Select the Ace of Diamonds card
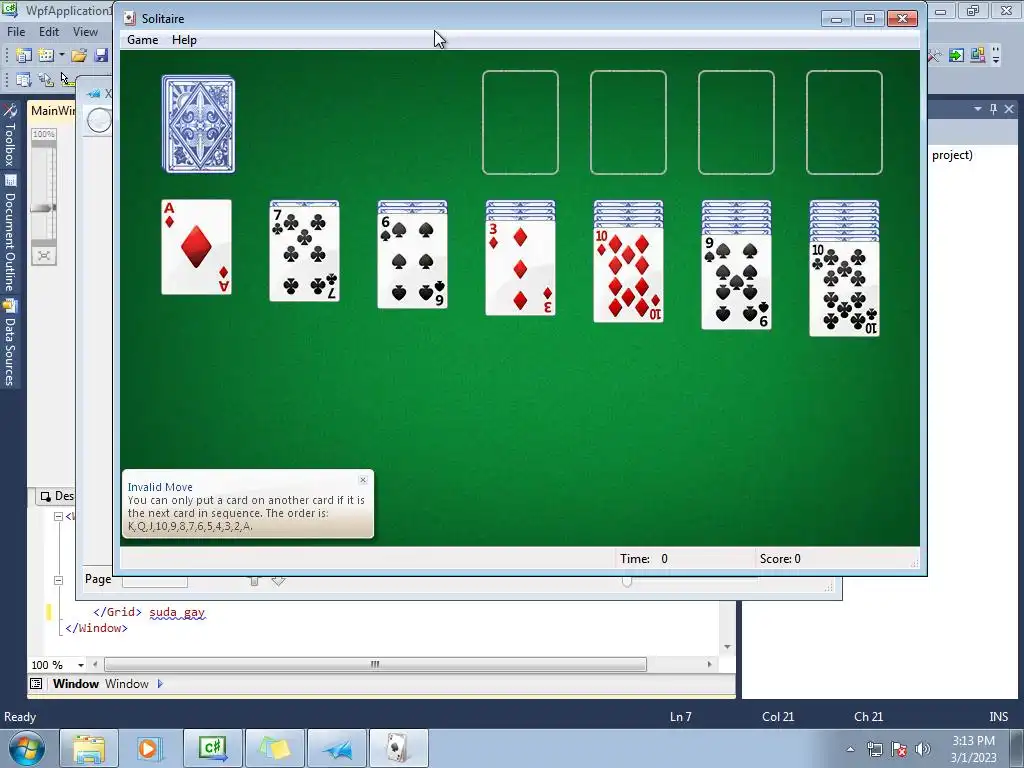The image size is (1024, 768). pos(197,247)
